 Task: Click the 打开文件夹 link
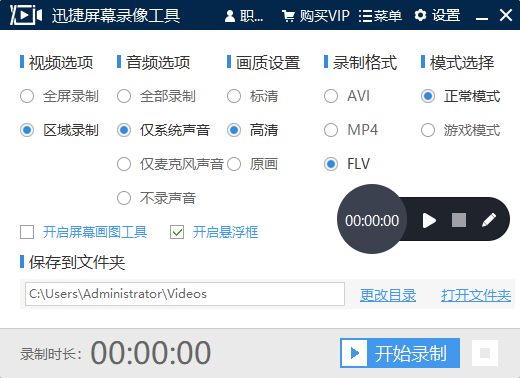pos(476,295)
